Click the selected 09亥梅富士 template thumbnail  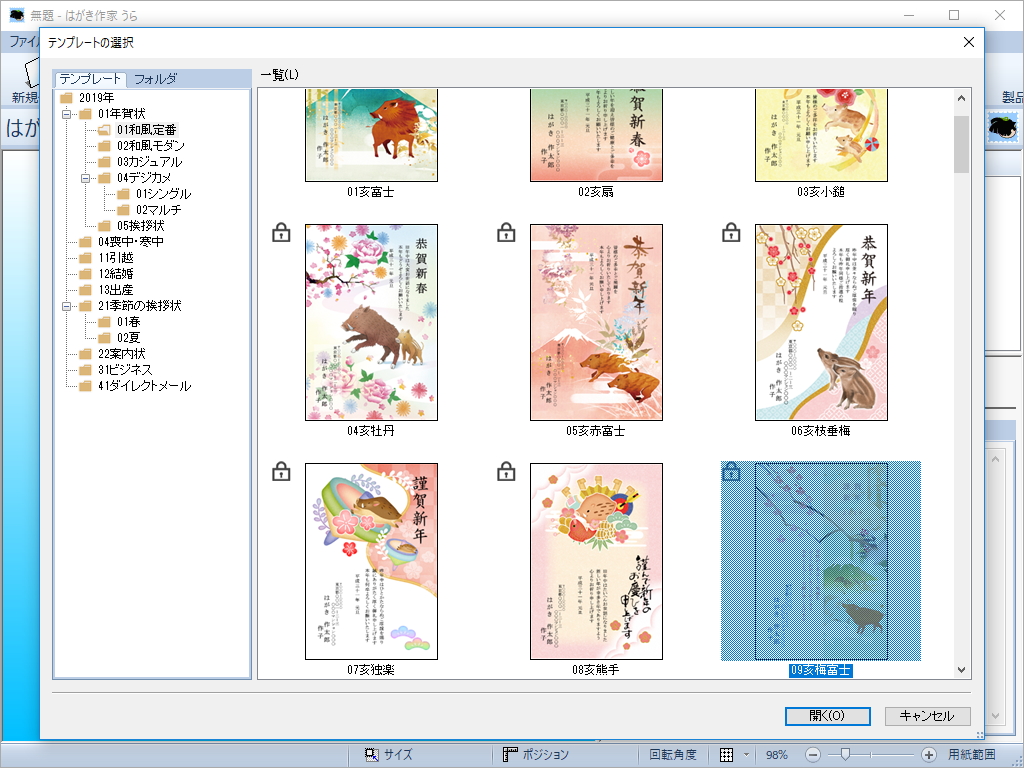822,562
